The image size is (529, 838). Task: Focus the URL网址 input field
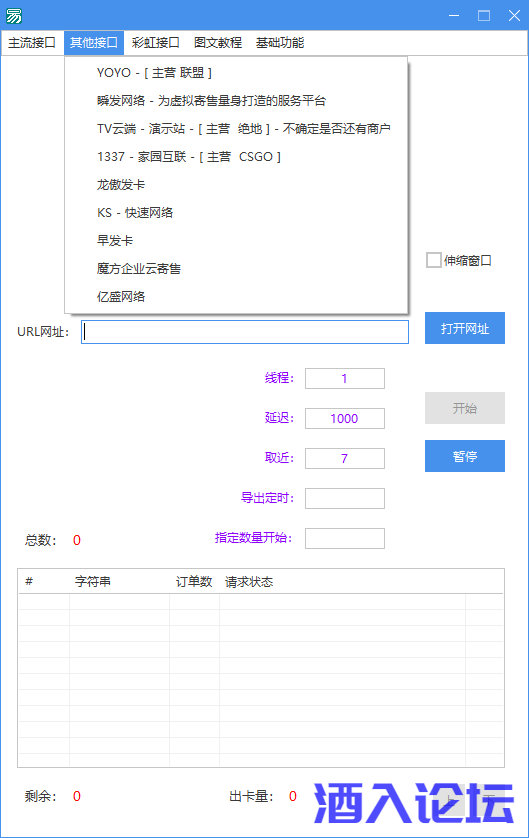245,332
